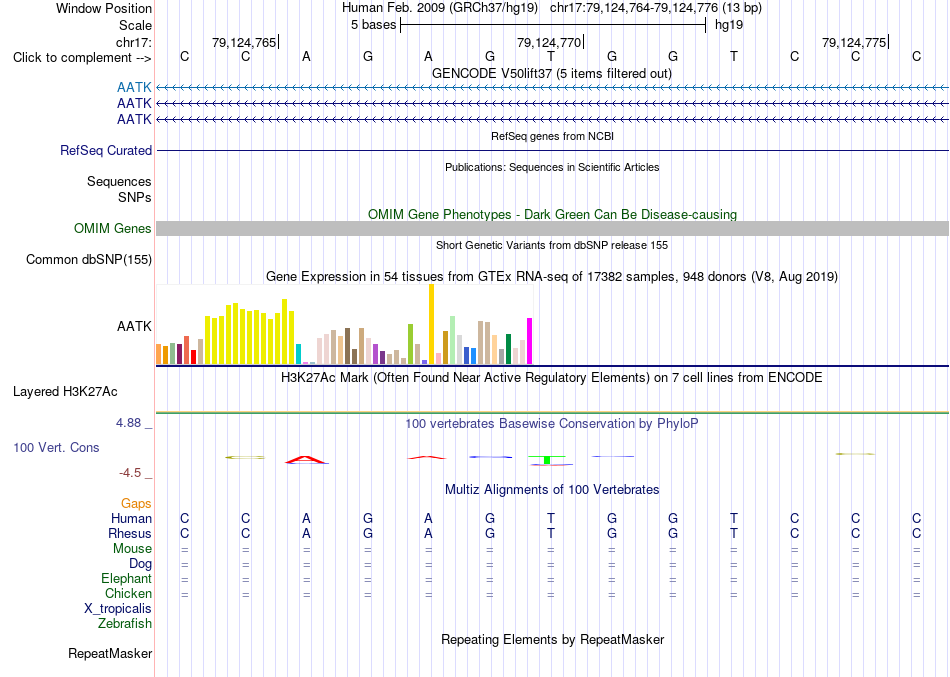
Task: Click the tallest gold GTEx expression bar
Action: point(431,324)
